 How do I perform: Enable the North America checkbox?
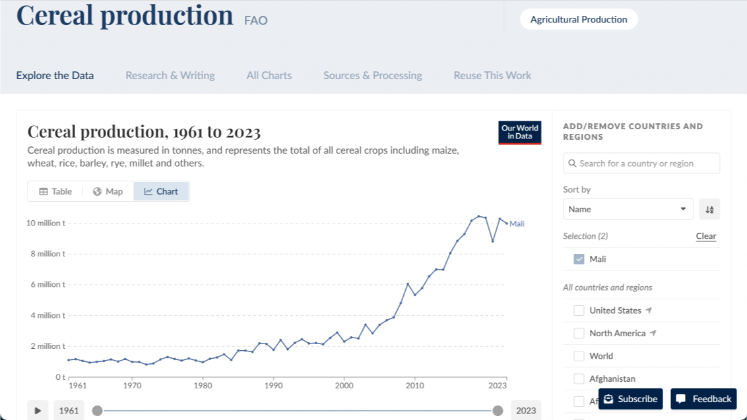pos(579,333)
